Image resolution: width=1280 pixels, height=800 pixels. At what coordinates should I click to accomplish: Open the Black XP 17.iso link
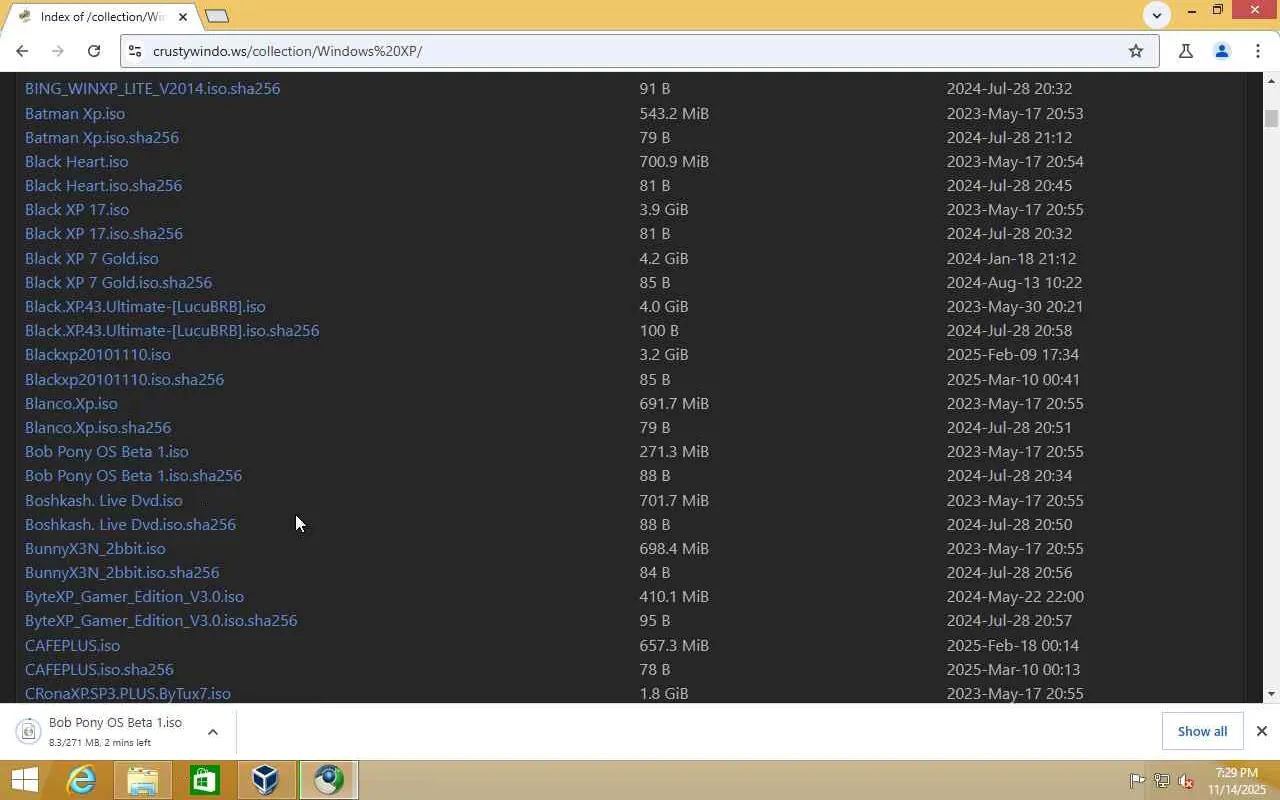point(77,209)
